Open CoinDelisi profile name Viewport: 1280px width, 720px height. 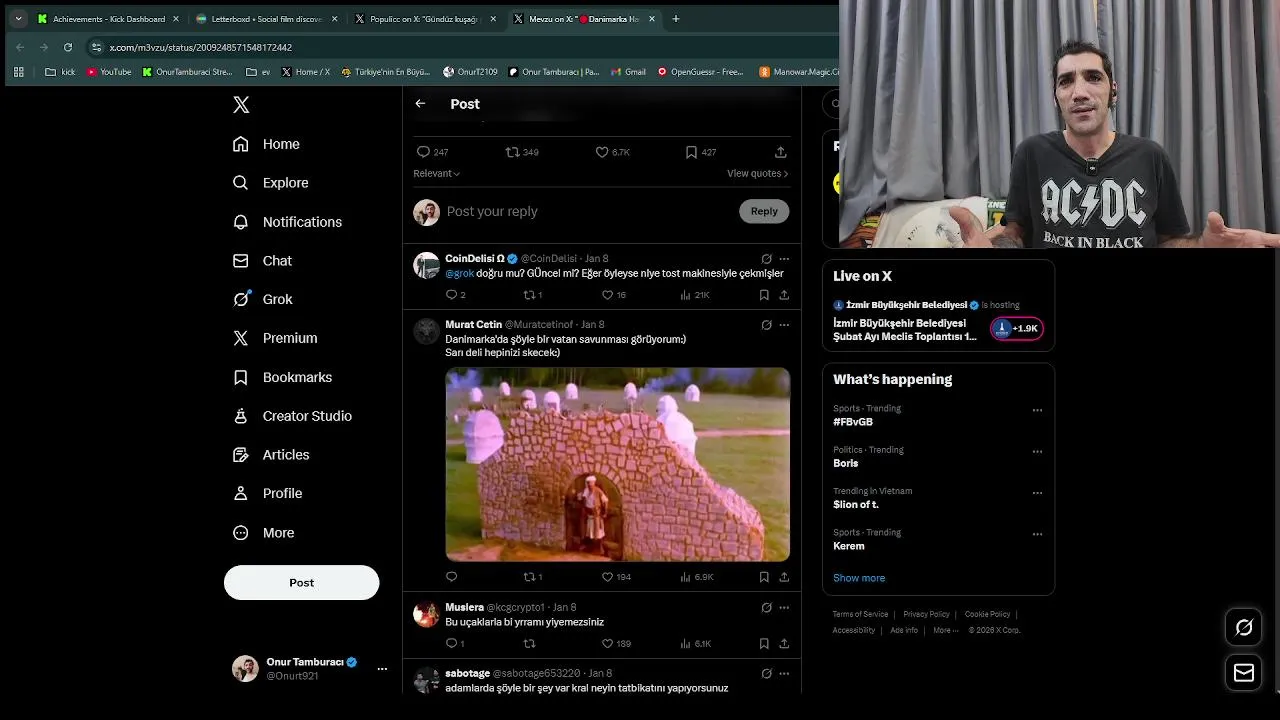(475, 259)
